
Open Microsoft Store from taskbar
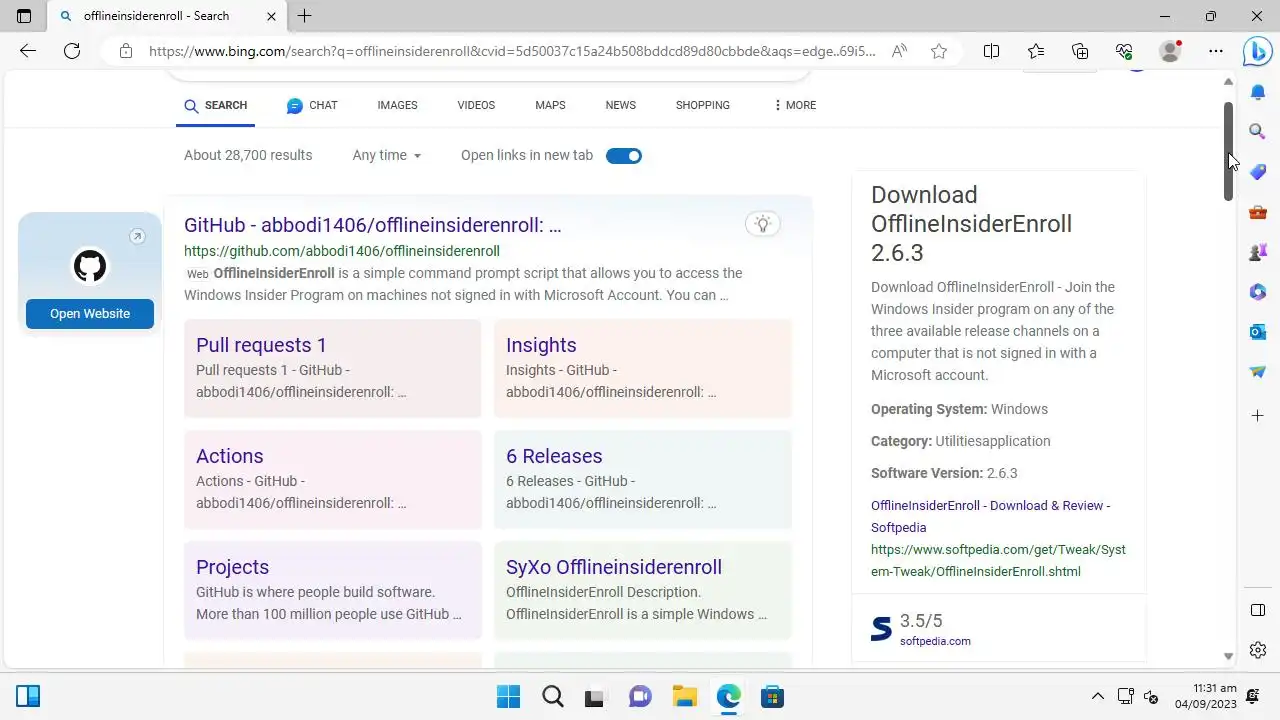click(772, 696)
